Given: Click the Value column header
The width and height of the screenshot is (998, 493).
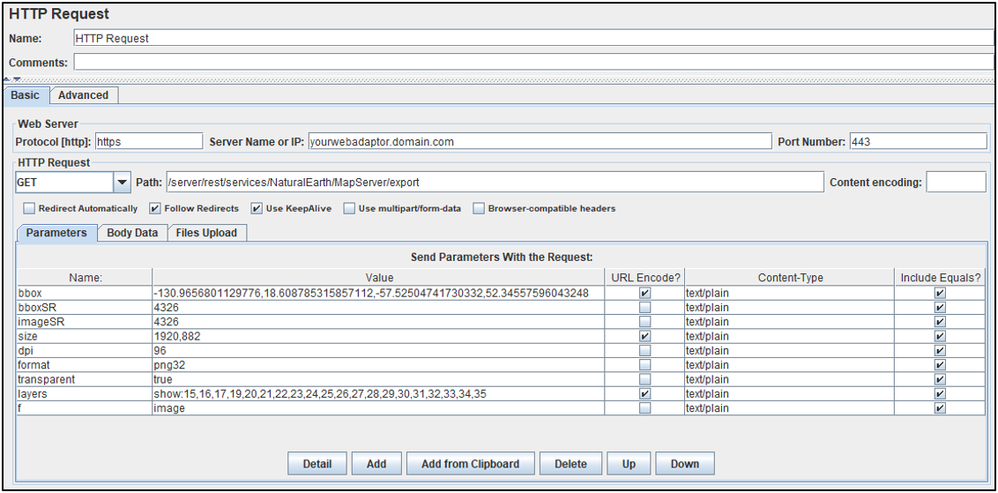Looking at the screenshot, I should 378,277.
